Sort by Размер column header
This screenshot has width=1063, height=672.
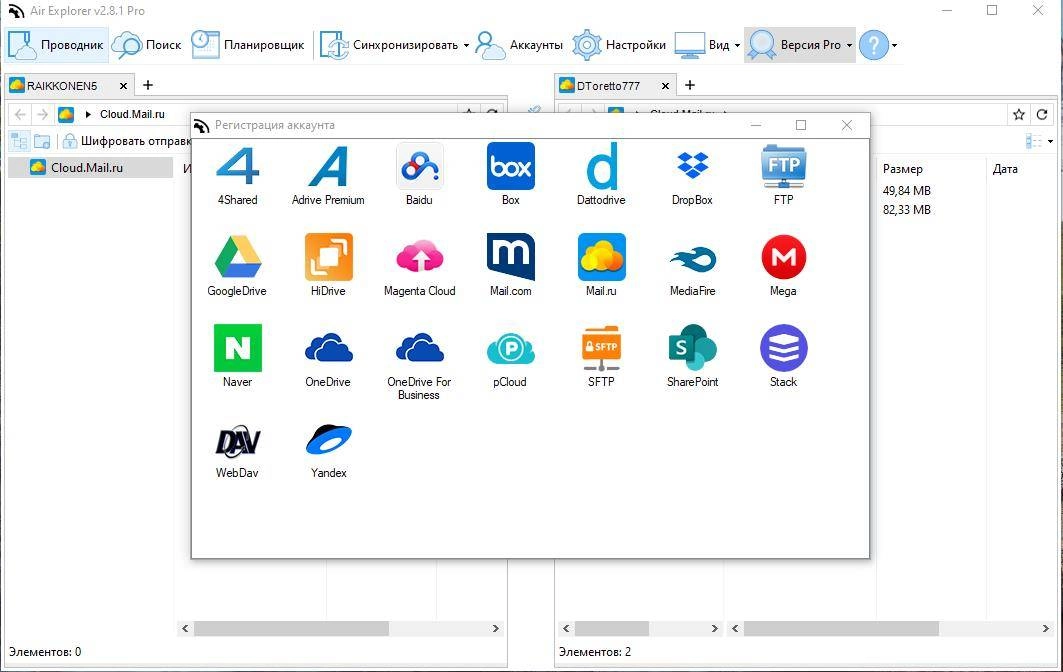click(902, 169)
